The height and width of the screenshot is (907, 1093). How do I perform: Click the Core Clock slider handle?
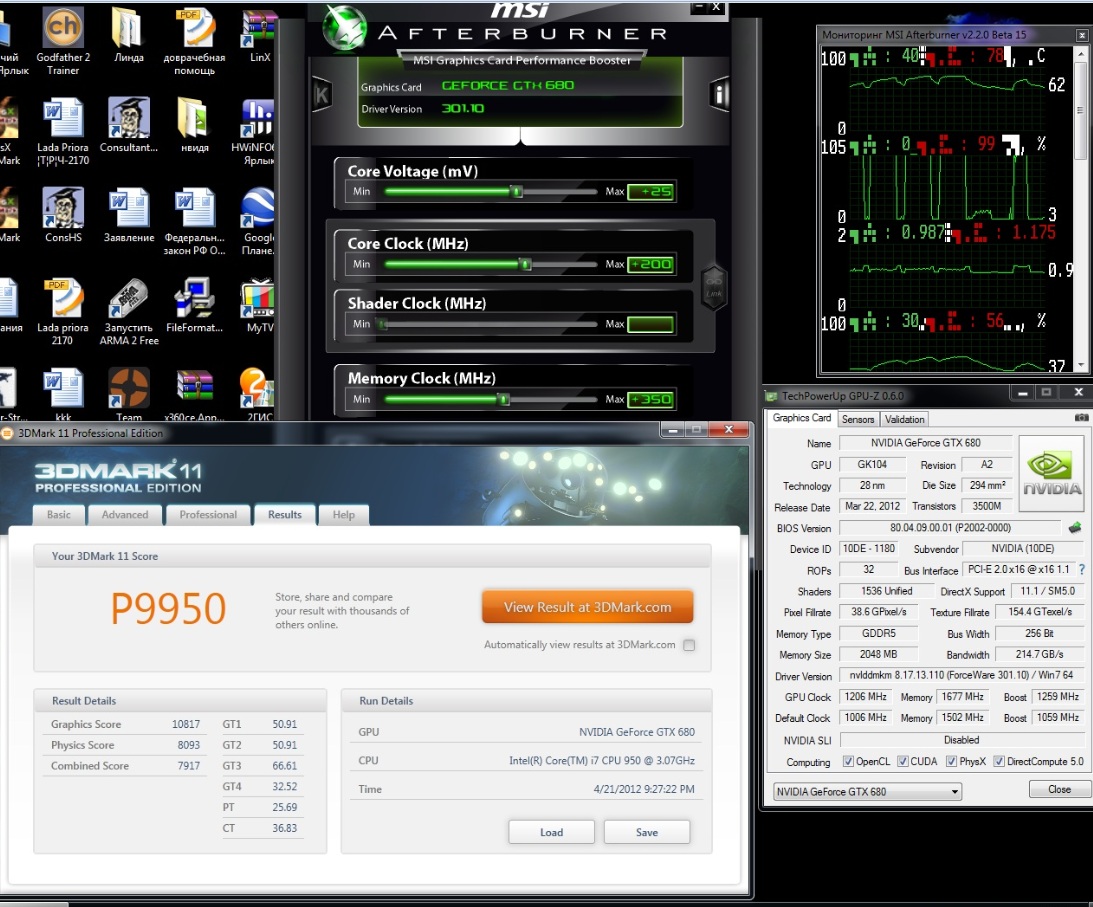pyautogui.click(x=526, y=264)
